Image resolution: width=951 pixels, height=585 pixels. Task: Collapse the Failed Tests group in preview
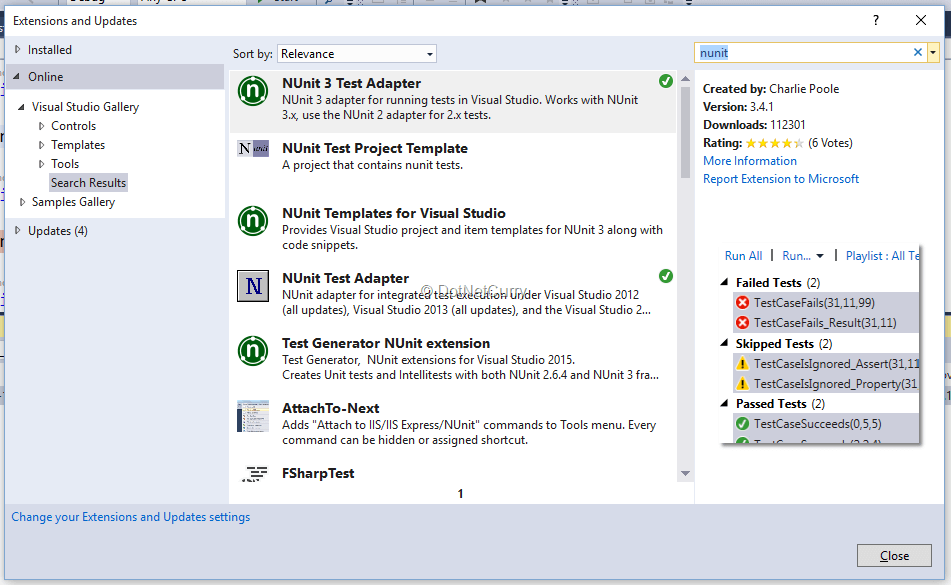click(724, 282)
